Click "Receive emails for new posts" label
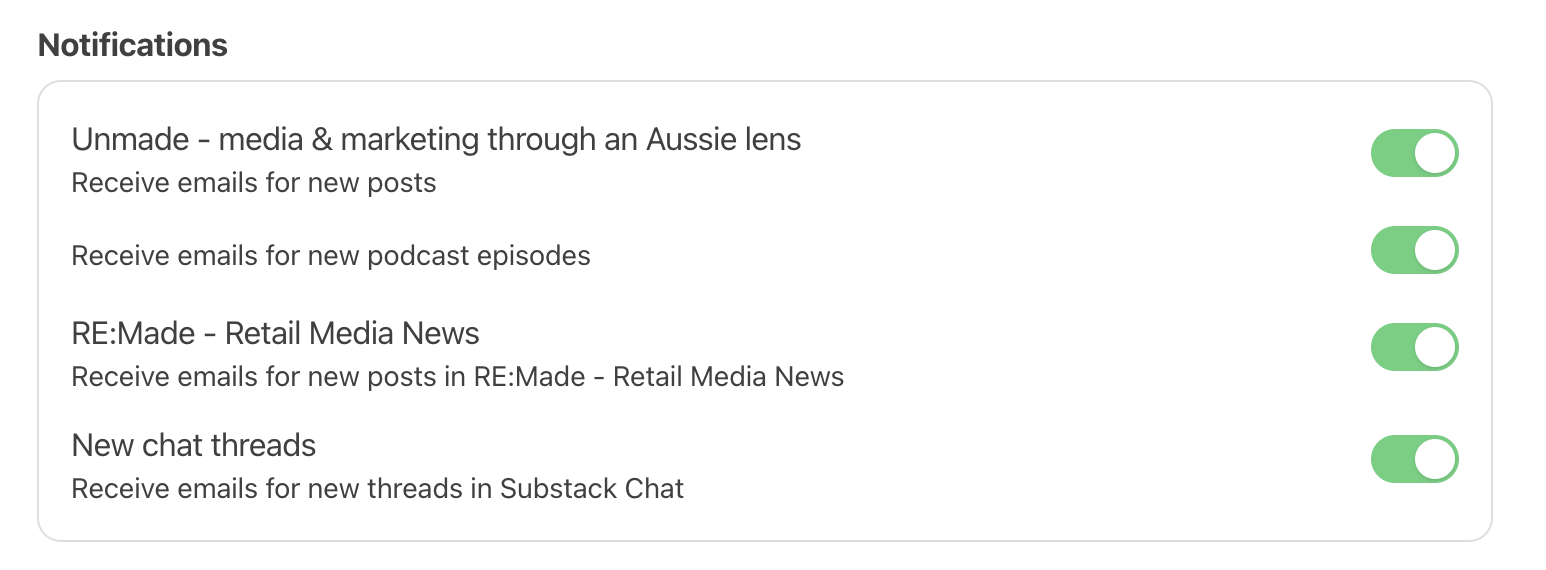The height and width of the screenshot is (570, 1546). [254, 184]
